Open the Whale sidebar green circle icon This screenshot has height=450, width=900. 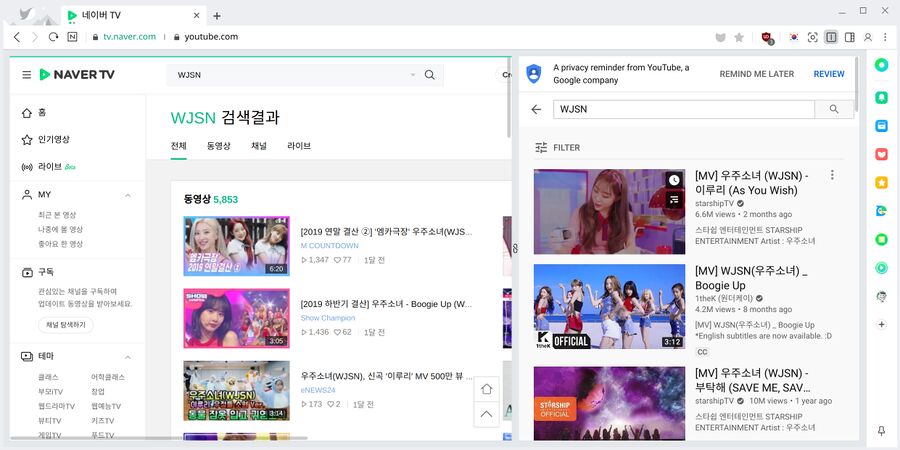(x=881, y=65)
